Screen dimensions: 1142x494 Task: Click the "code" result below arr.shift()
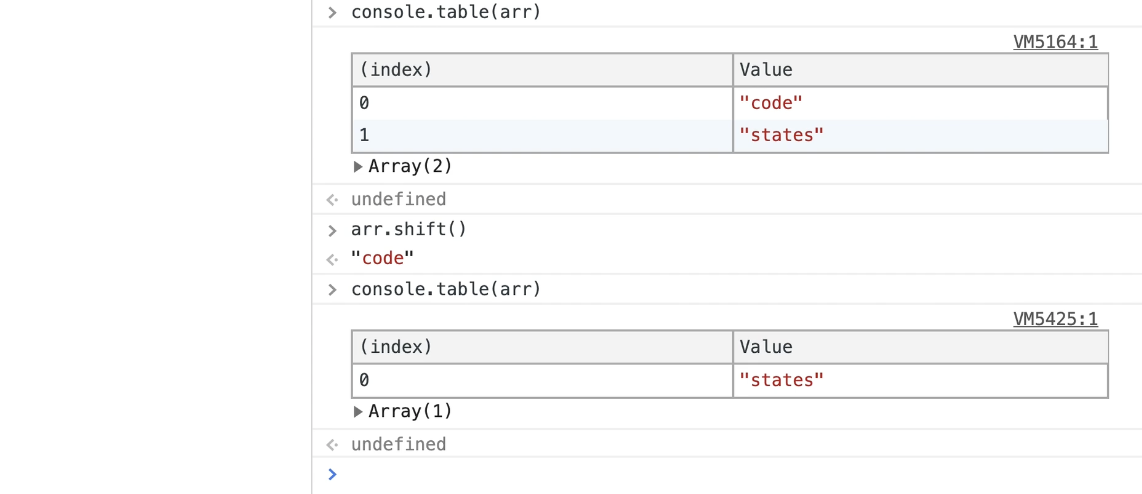[382, 259]
